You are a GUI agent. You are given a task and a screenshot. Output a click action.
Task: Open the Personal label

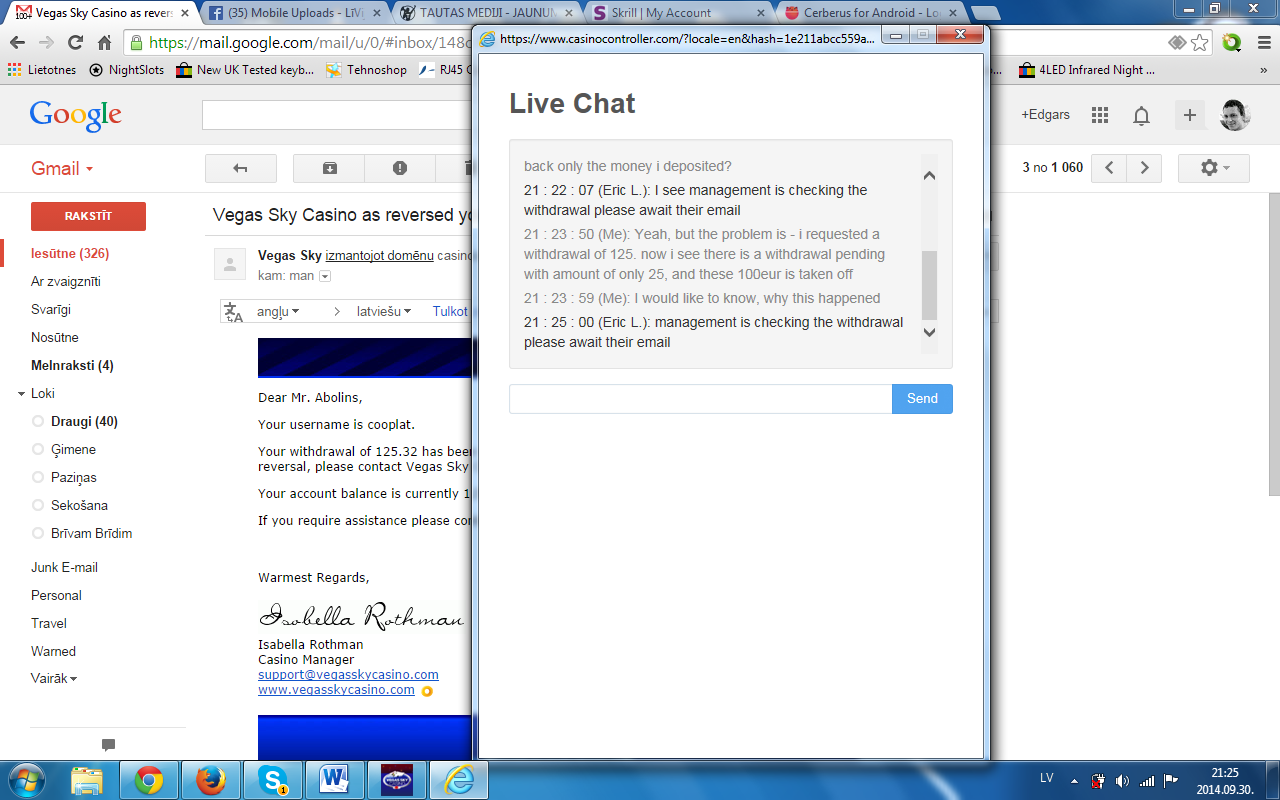pyautogui.click(x=56, y=595)
